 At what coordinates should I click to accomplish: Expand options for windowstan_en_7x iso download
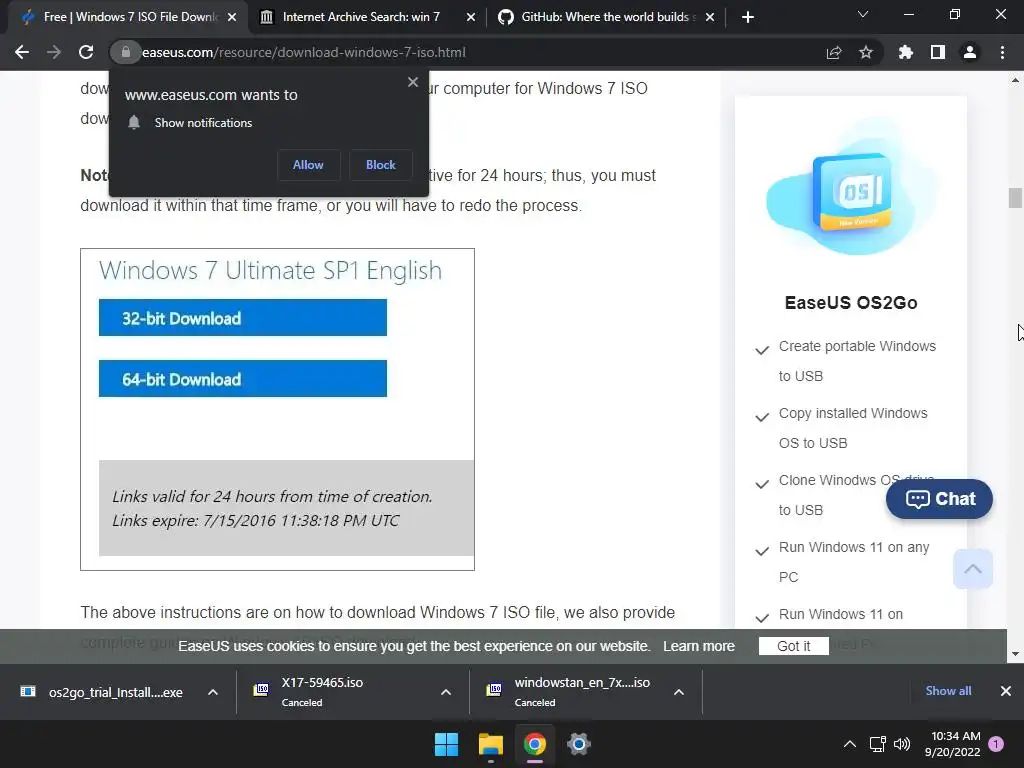pos(679,692)
